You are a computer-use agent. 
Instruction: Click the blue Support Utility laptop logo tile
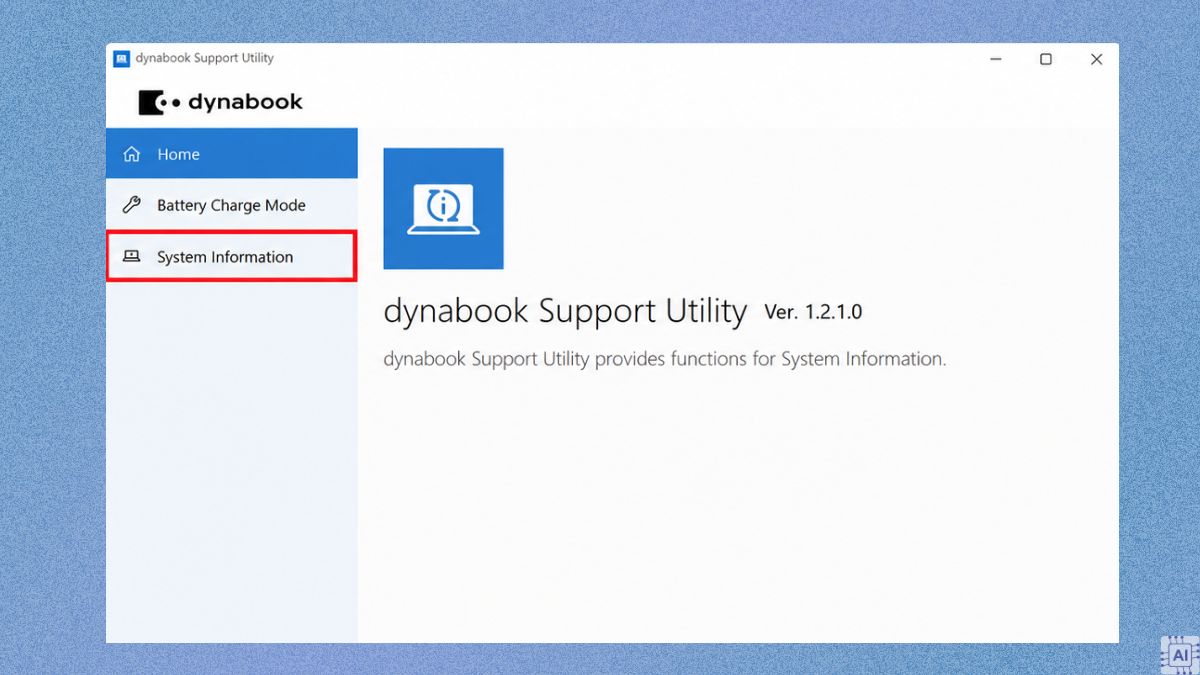tap(443, 208)
